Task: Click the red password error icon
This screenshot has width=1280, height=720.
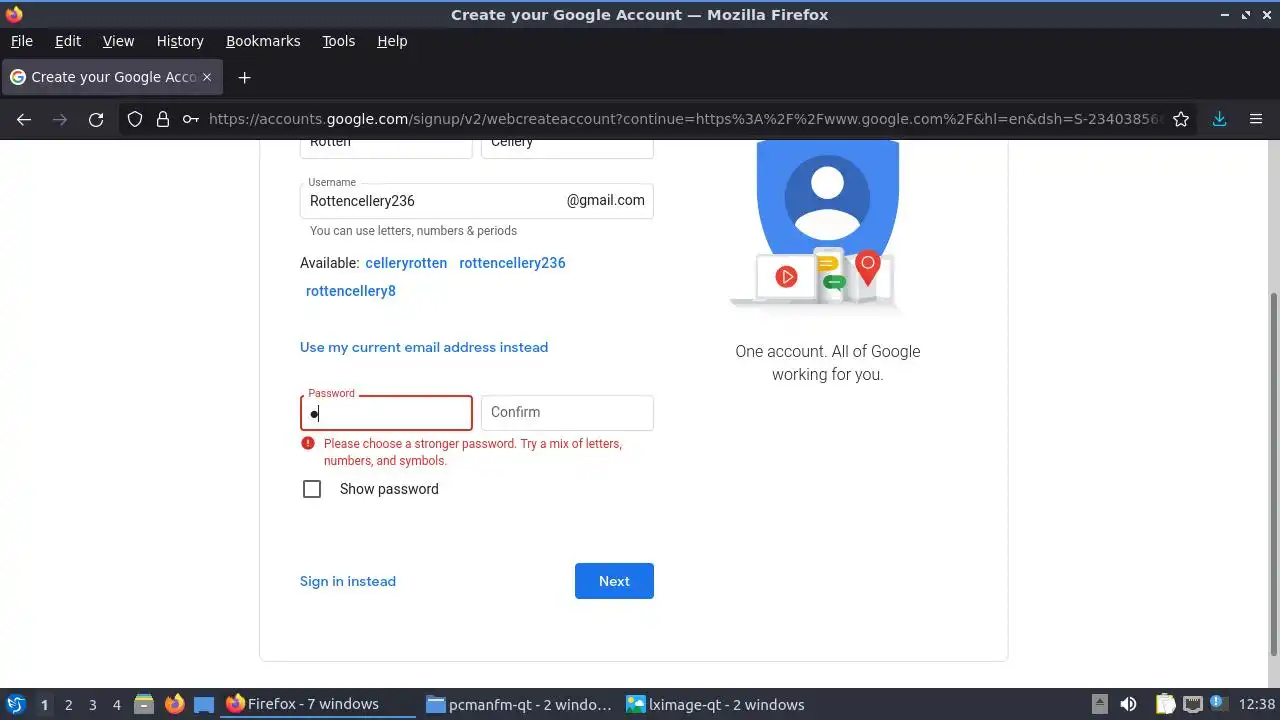Action: [x=308, y=443]
